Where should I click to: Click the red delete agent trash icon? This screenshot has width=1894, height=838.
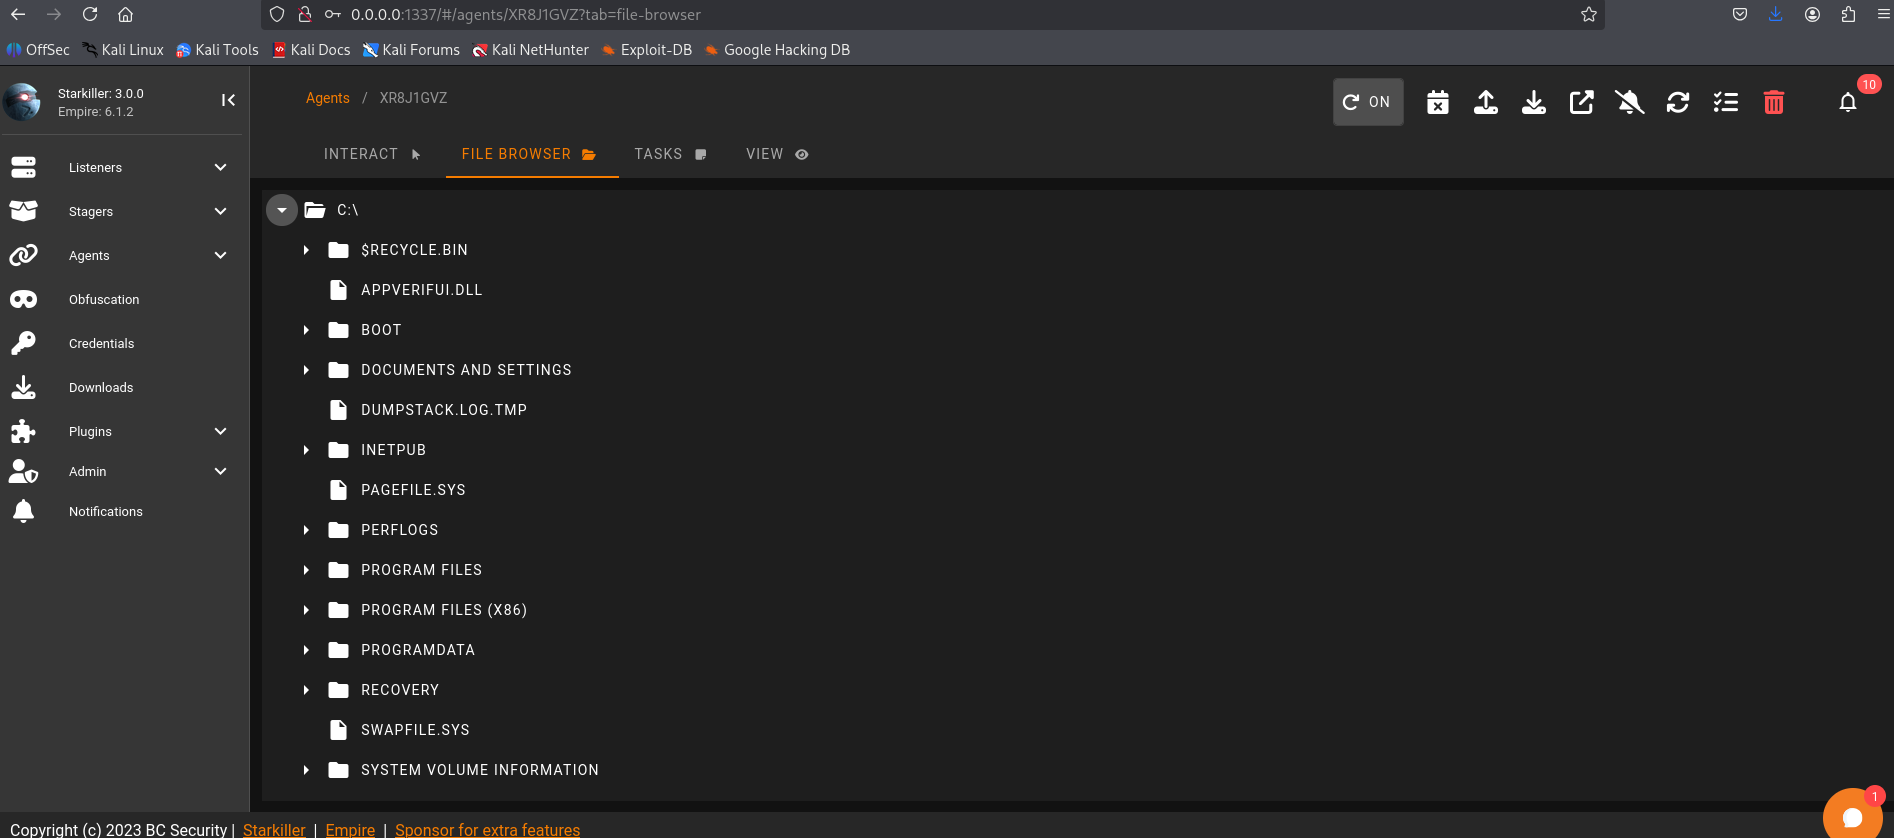point(1773,102)
